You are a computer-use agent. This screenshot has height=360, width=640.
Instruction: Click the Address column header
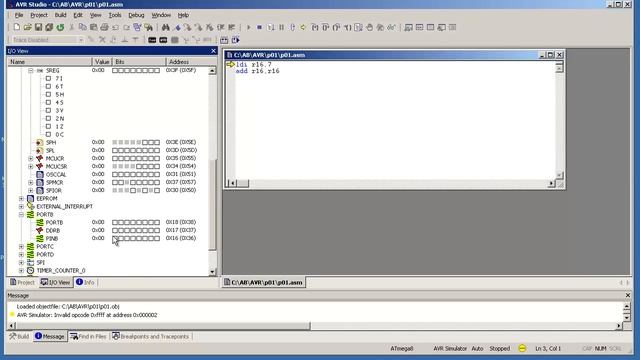point(191,62)
